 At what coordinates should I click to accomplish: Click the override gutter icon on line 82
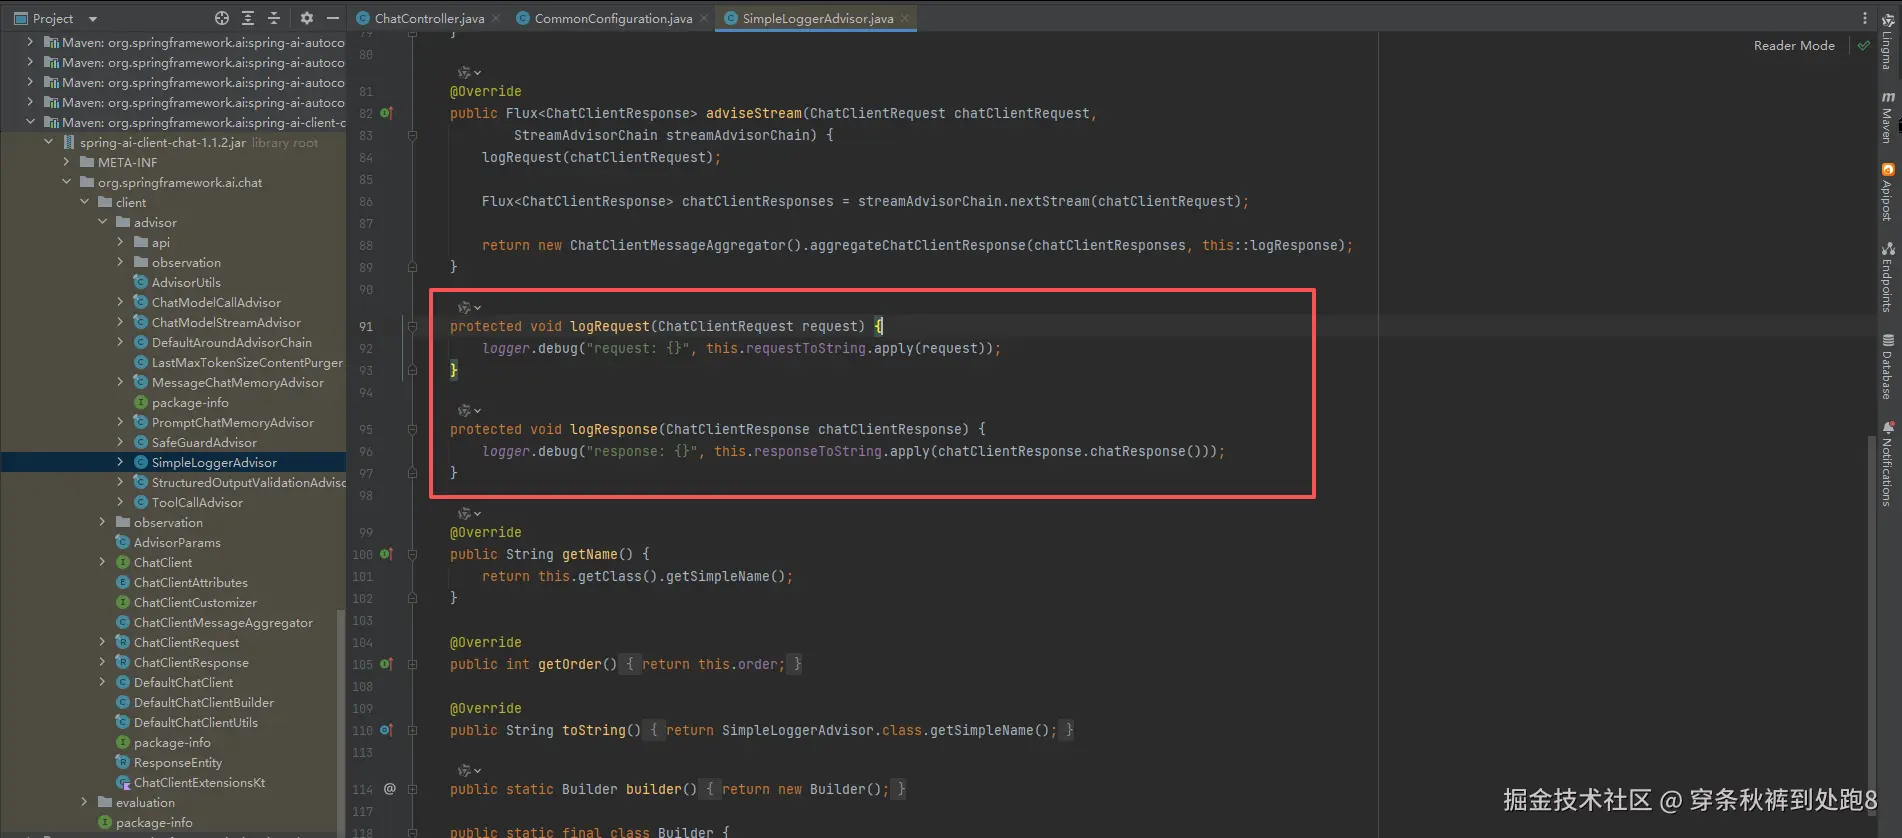click(x=386, y=113)
